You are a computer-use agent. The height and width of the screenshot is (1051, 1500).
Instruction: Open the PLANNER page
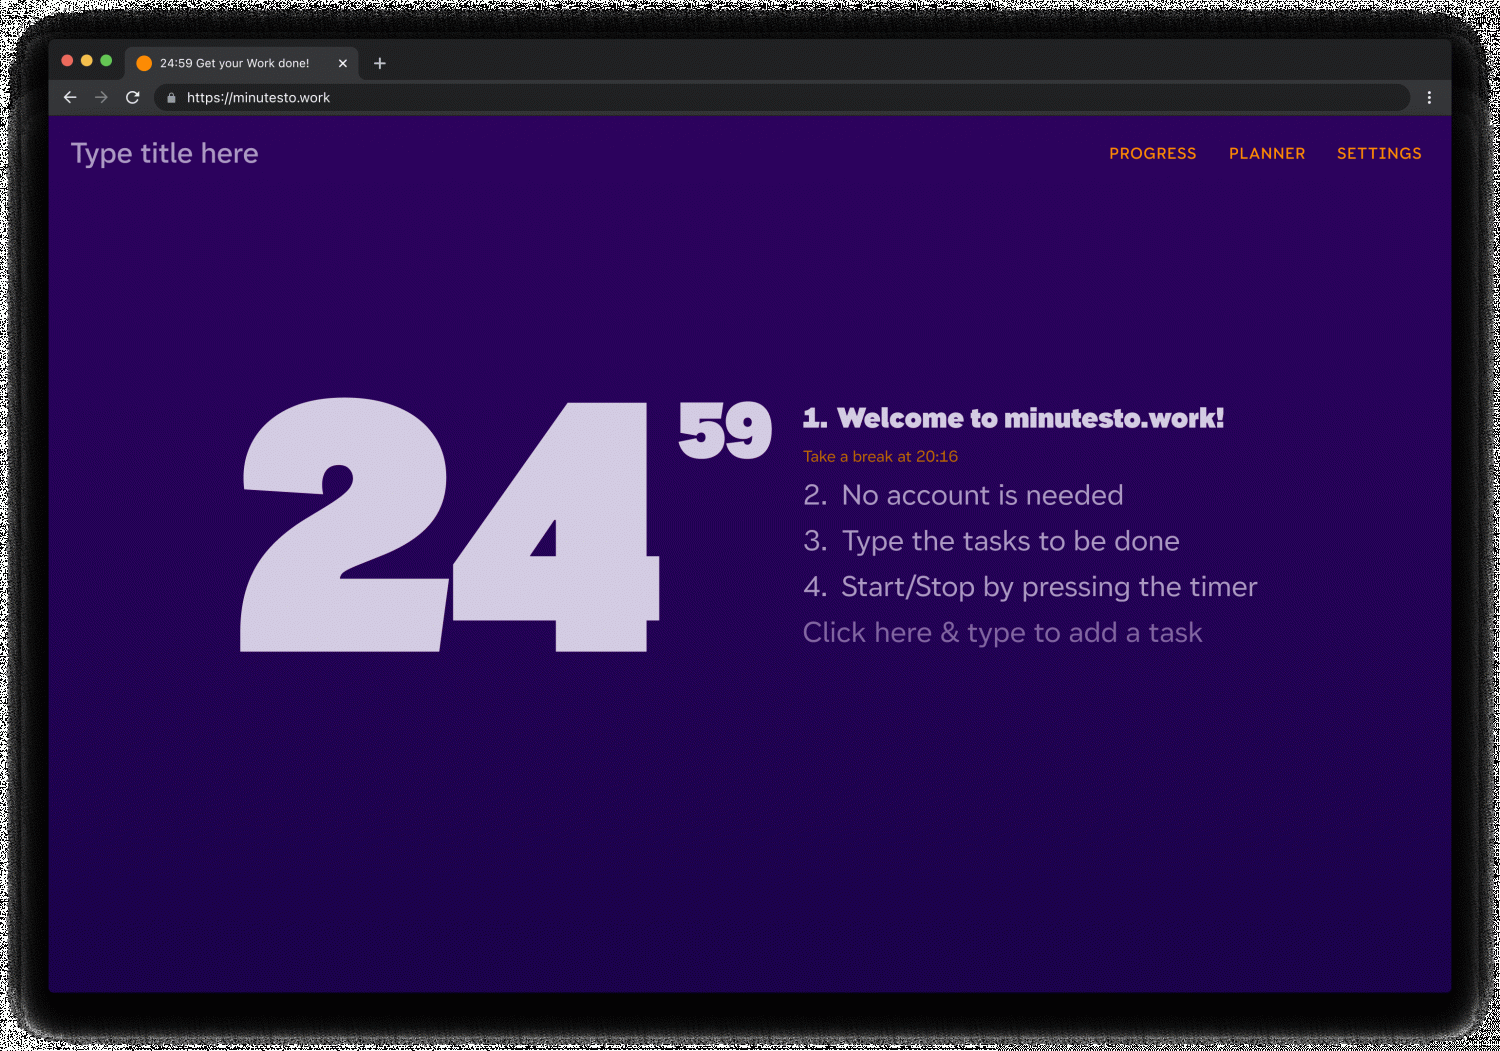(x=1266, y=153)
